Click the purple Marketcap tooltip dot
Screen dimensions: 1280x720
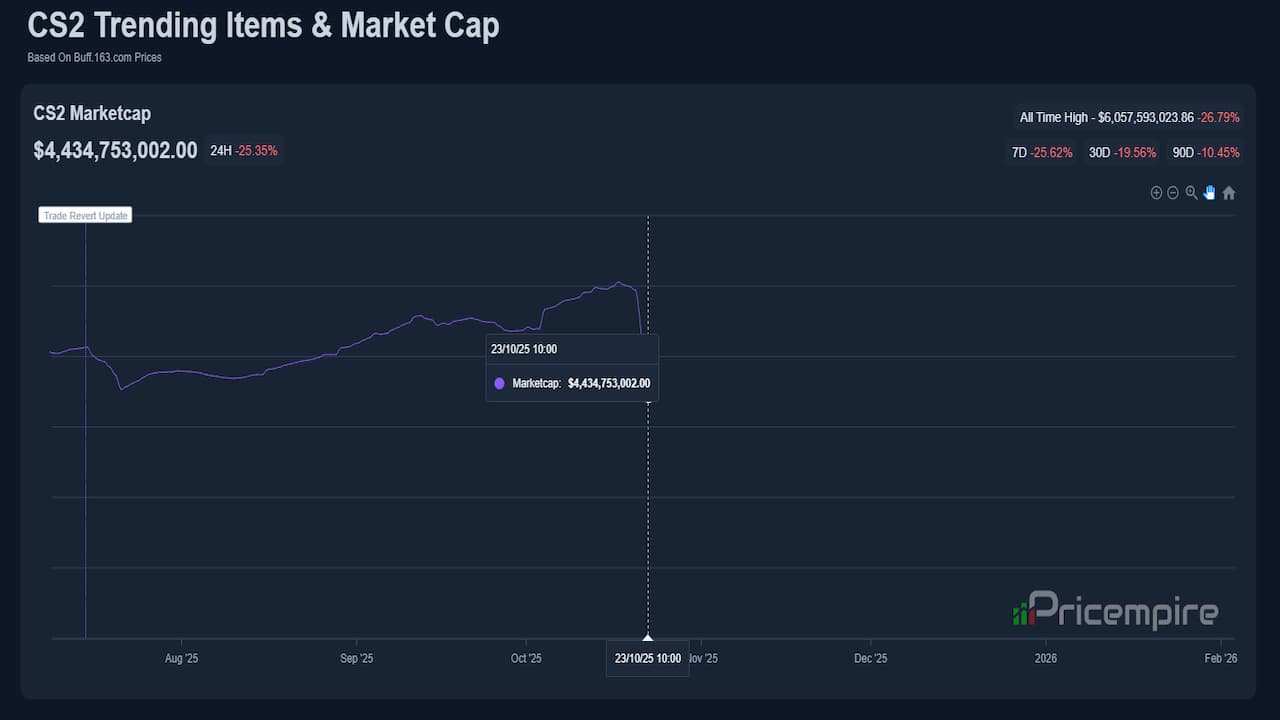500,383
